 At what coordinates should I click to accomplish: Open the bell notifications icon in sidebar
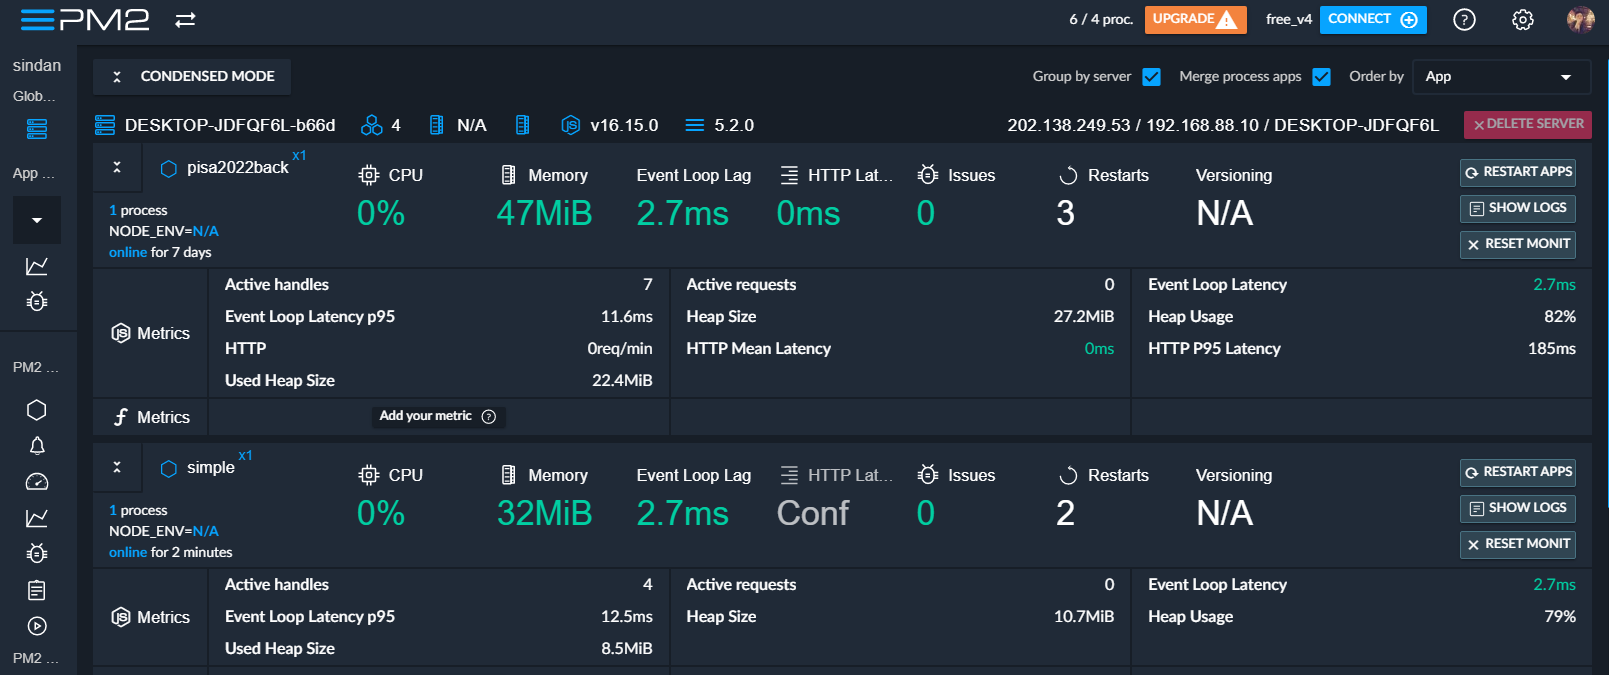tap(37, 446)
